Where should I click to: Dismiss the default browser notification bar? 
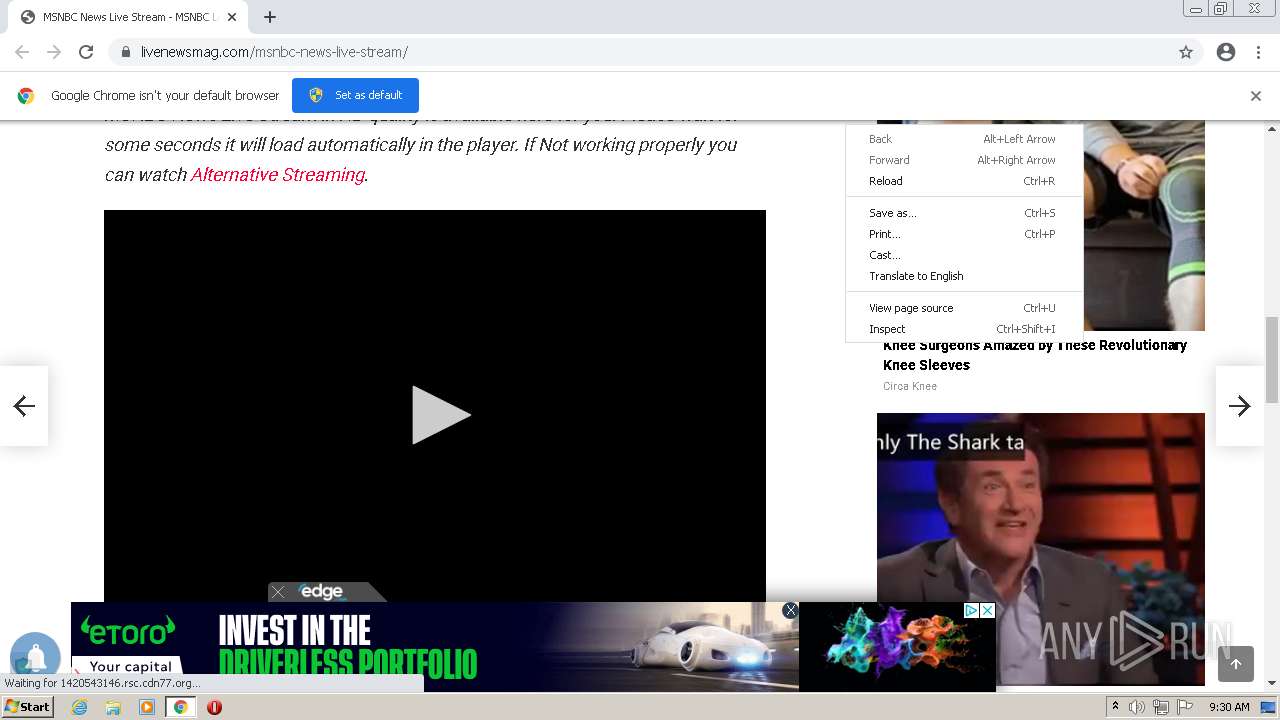pos(1256,96)
